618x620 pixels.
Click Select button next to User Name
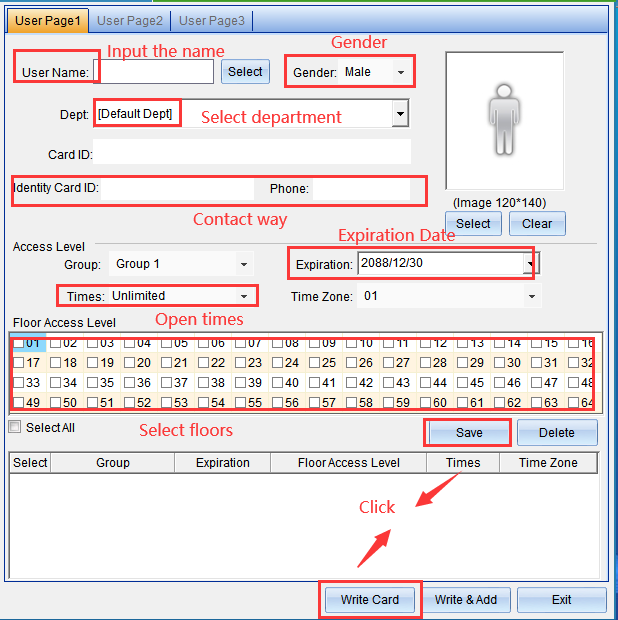(245, 72)
